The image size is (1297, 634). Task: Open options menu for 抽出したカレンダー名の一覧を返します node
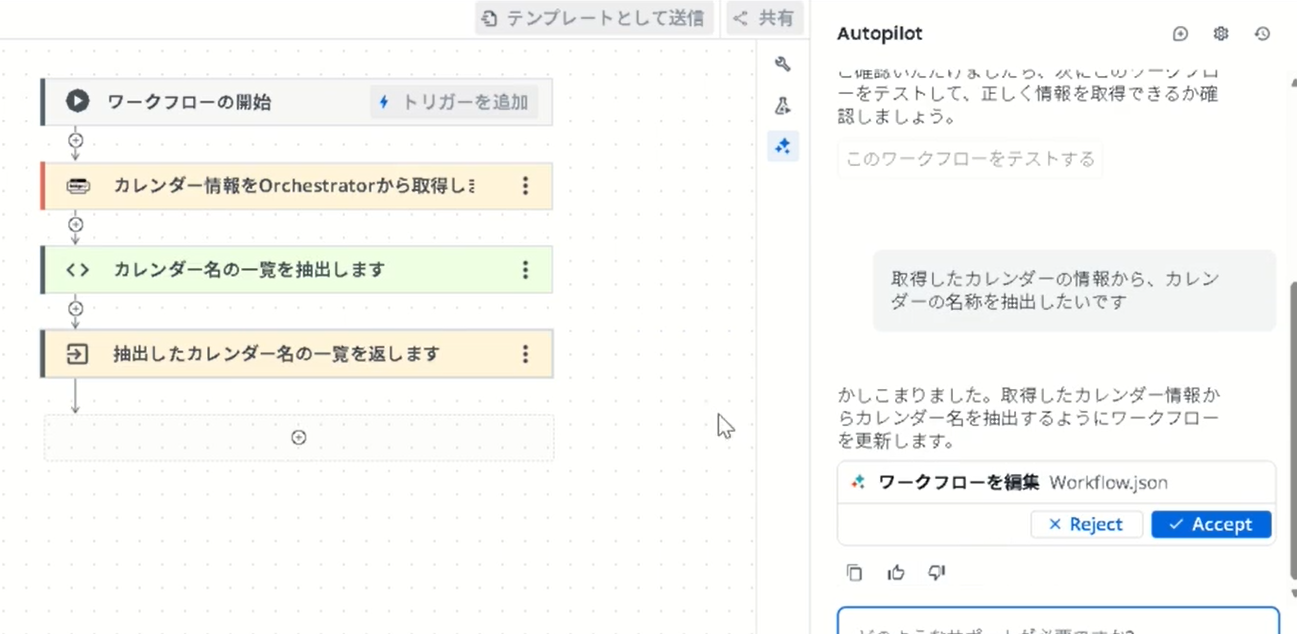[x=525, y=354]
